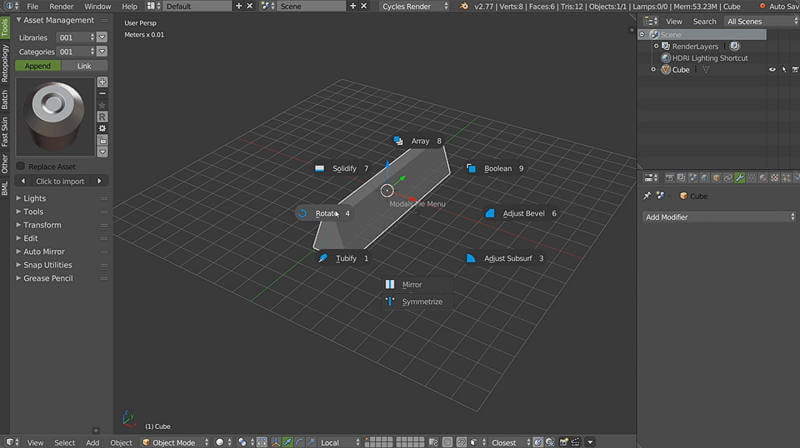800x448 pixels.
Task: Open the Add Modifier dropdown
Action: [x=718, y=217]
